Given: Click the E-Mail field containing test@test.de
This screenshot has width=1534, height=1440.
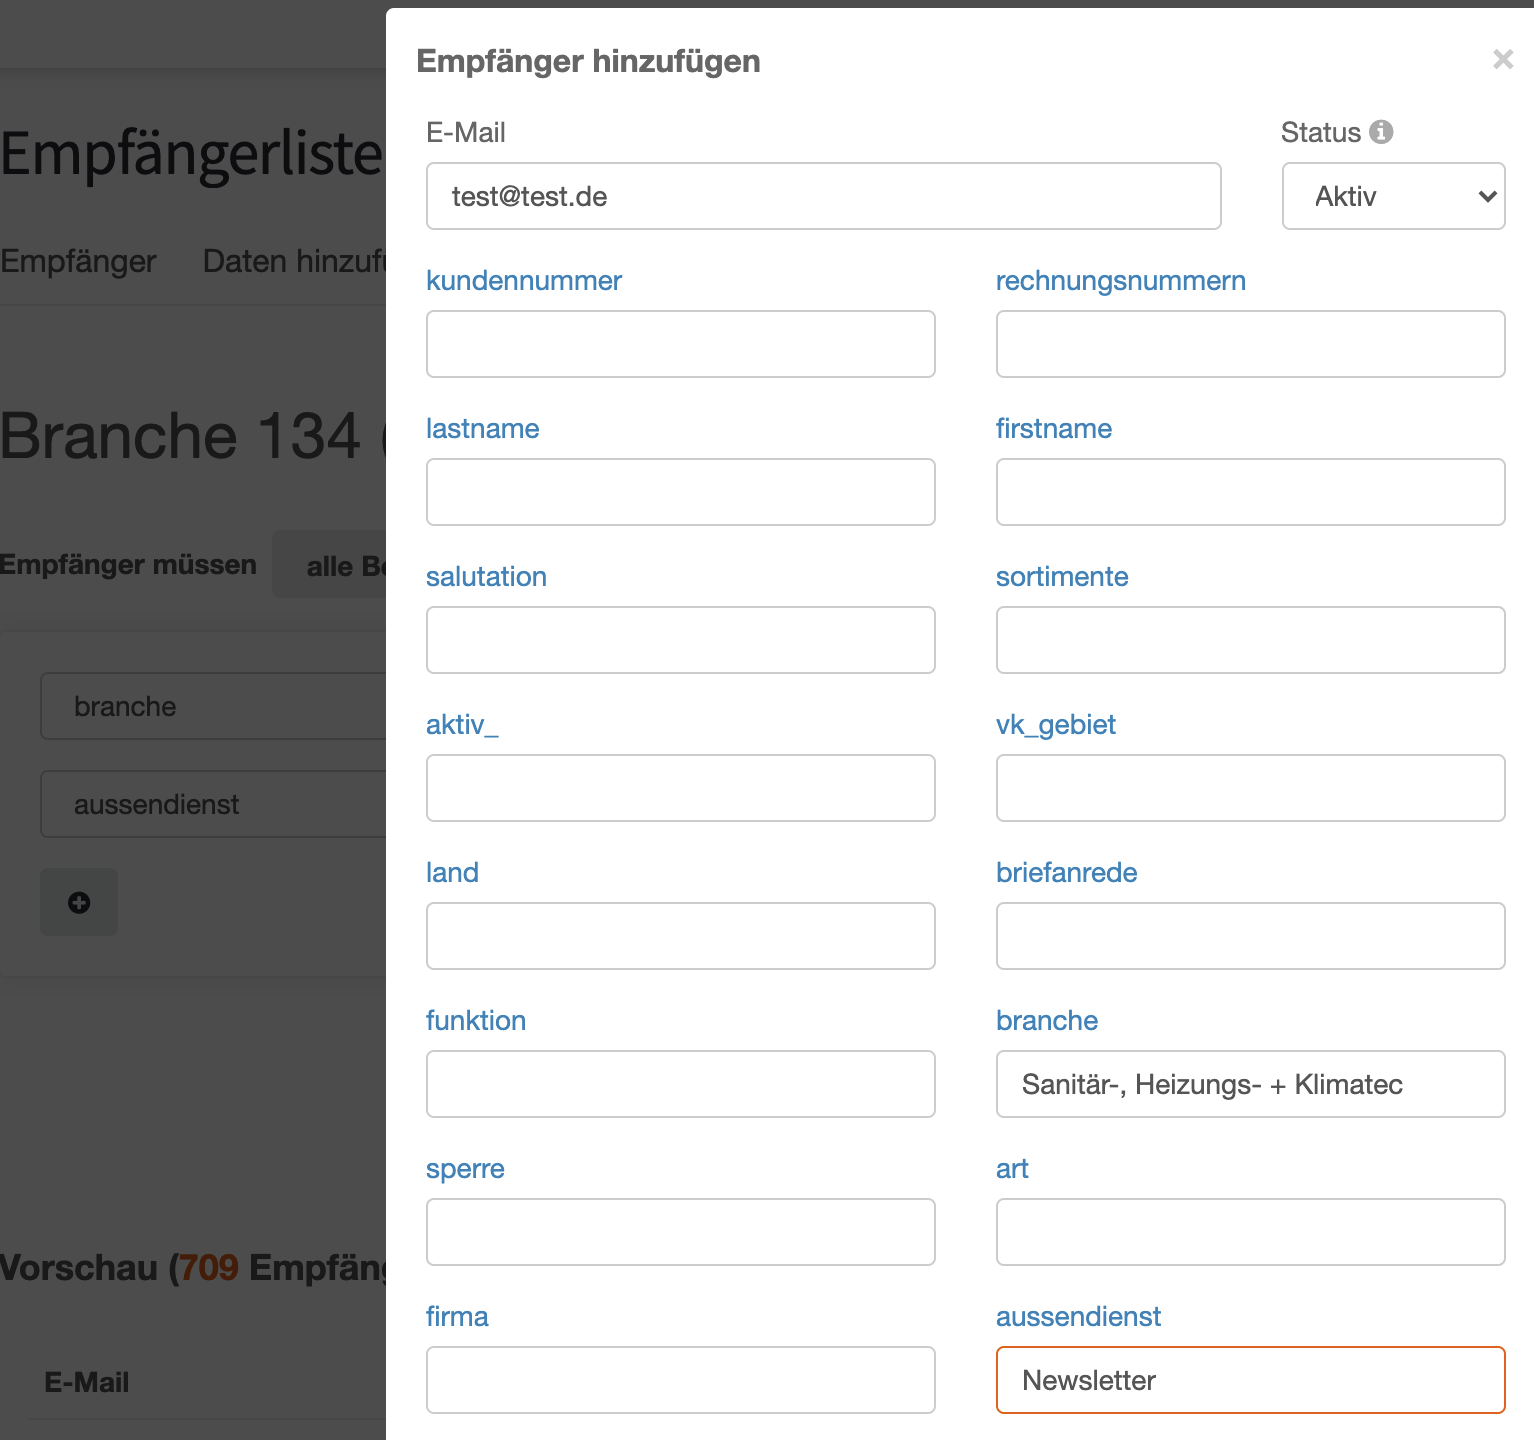Looking at the screenshot, I should coord(823,196).
